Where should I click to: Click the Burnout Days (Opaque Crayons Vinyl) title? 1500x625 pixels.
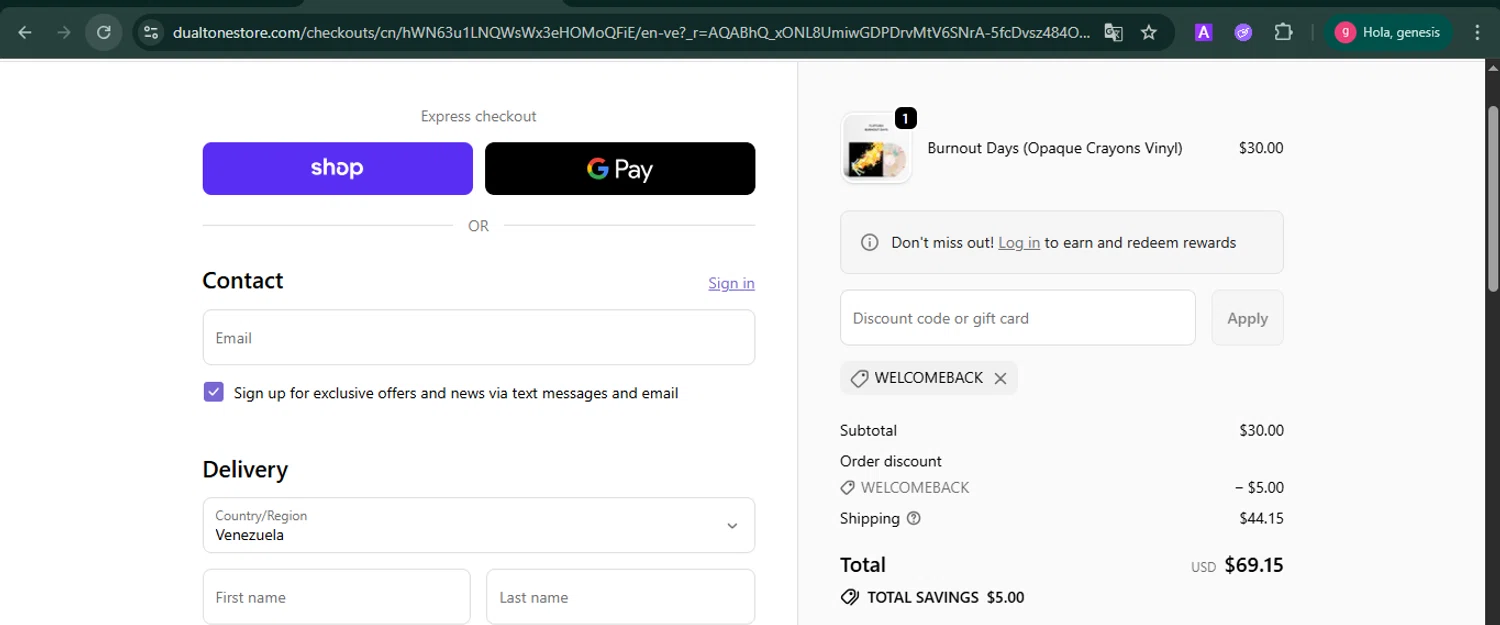(1055, 148)
